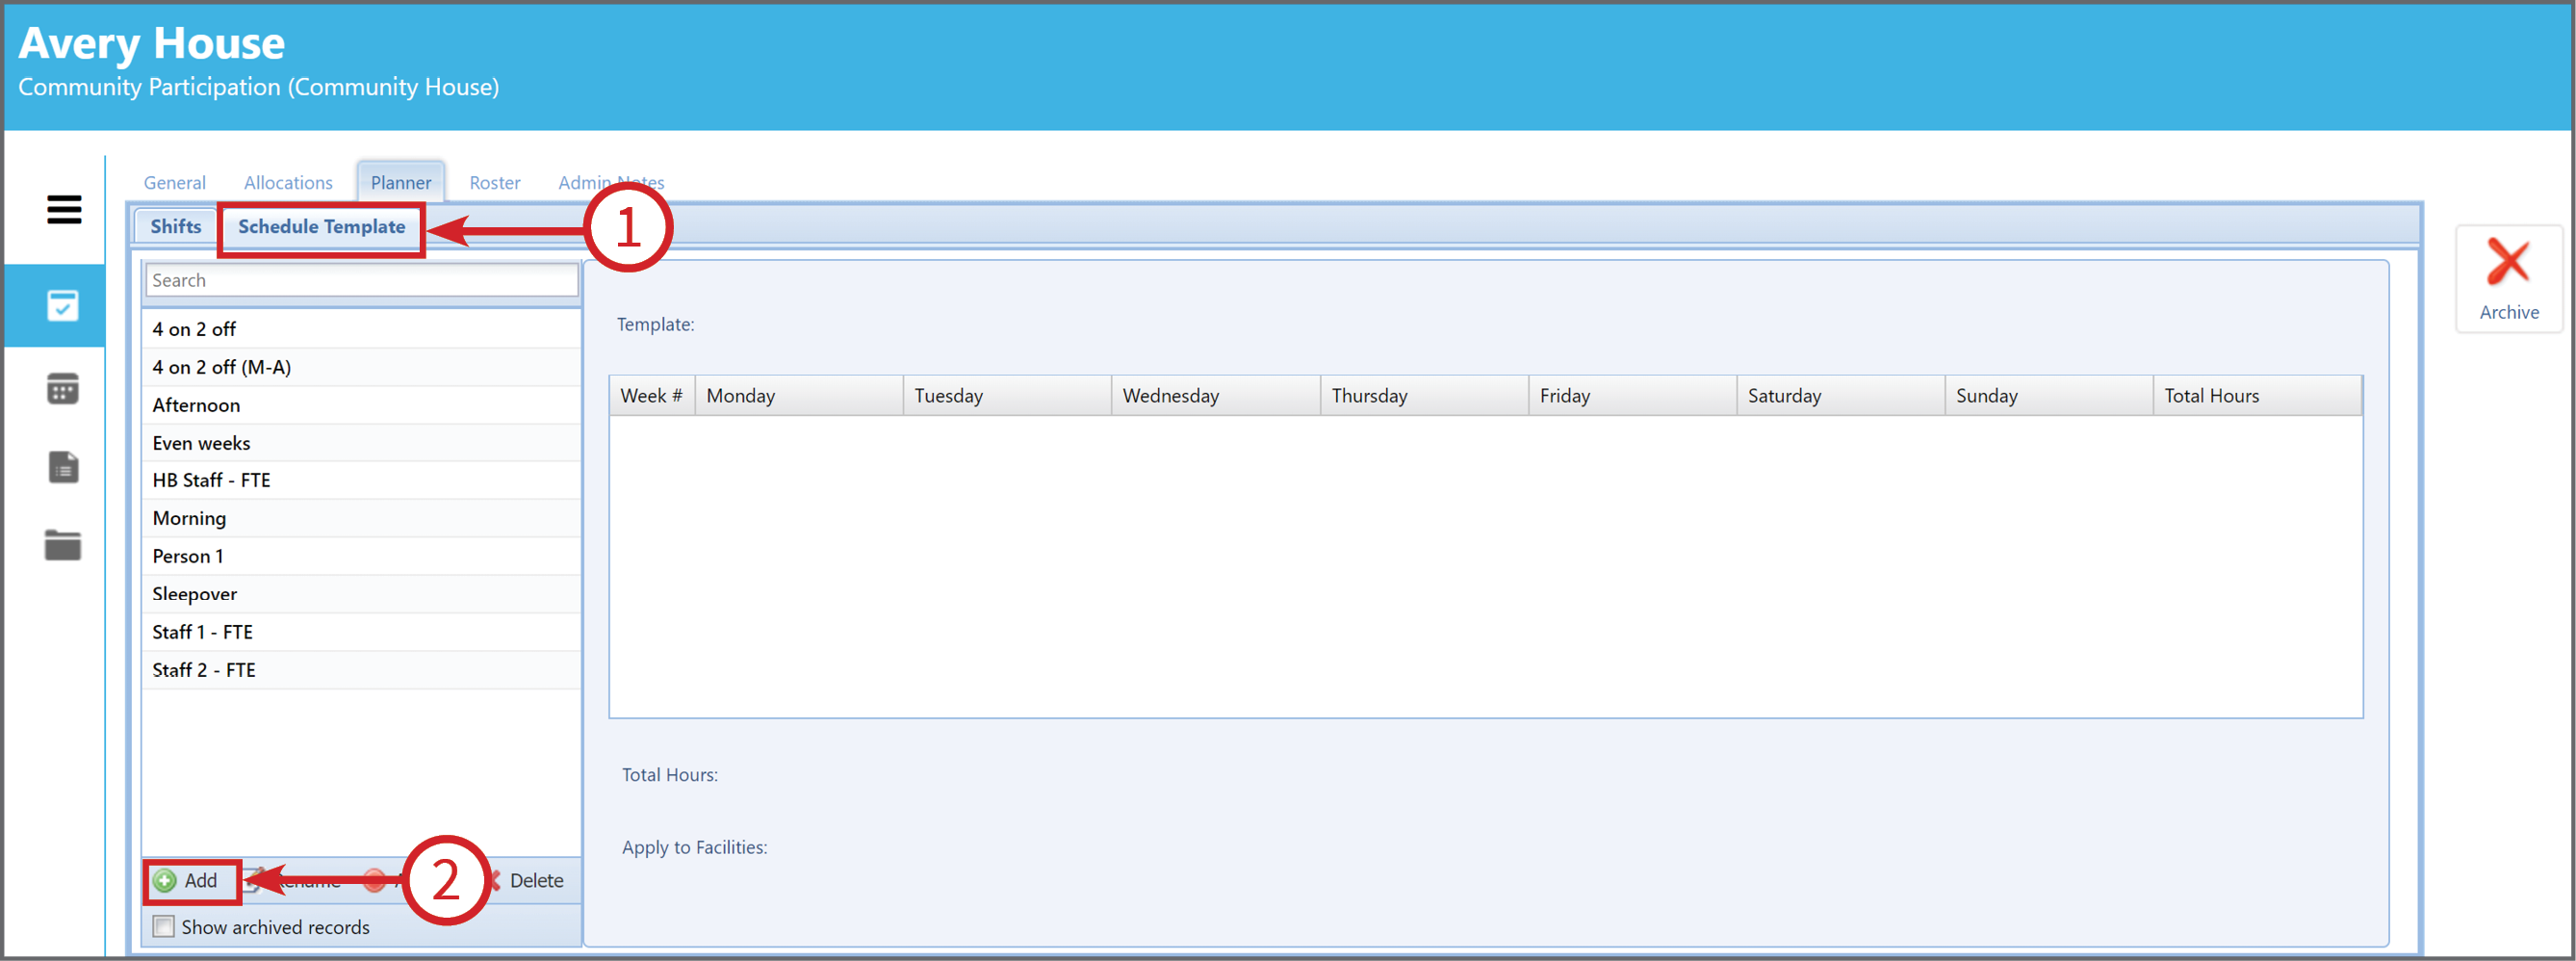Switch to the Schedule Template tab
Image resolution: width=2576 pixels, height=961 pixels.
tap(321, 227)
